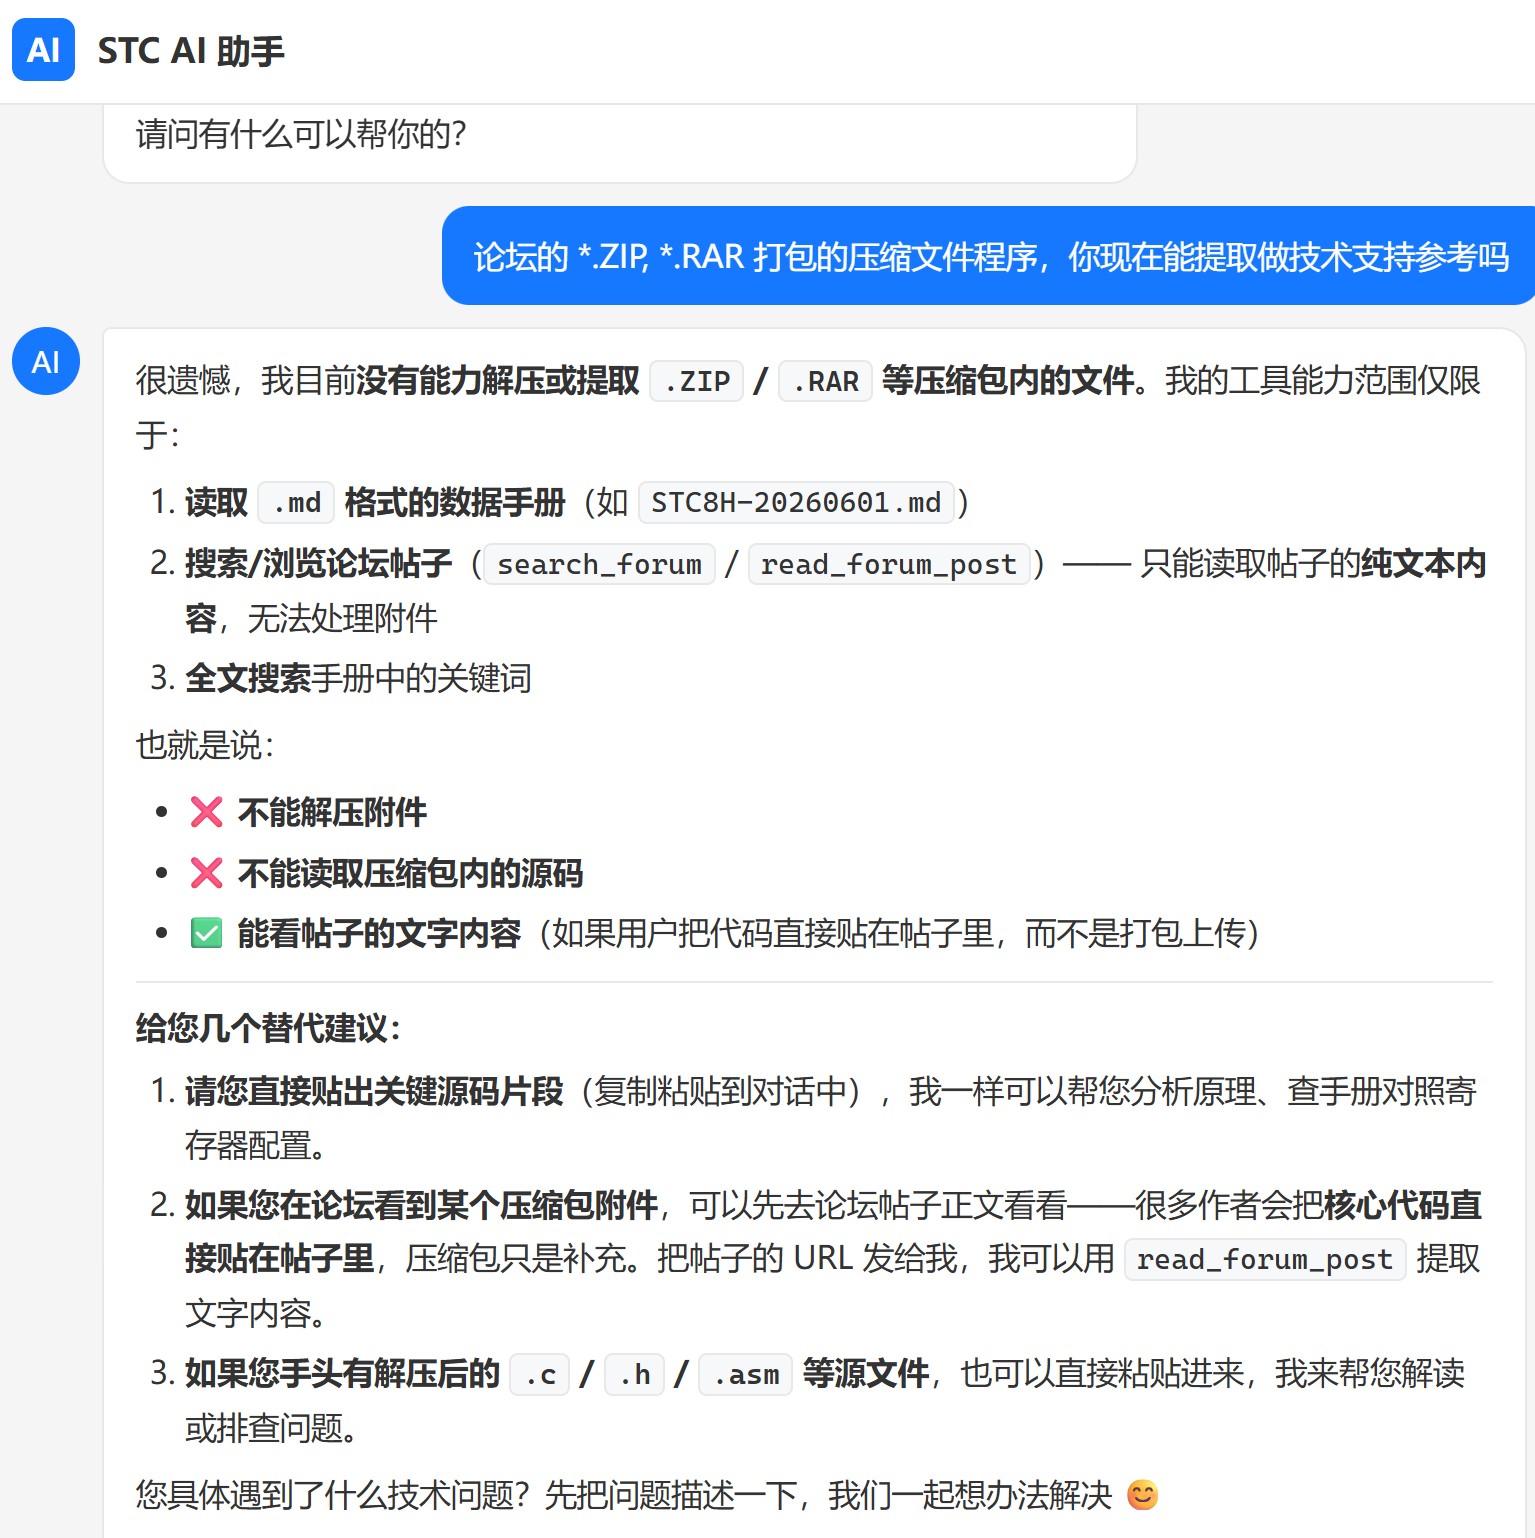Click the red cross before '不能解压附件'

click(206, 812)
